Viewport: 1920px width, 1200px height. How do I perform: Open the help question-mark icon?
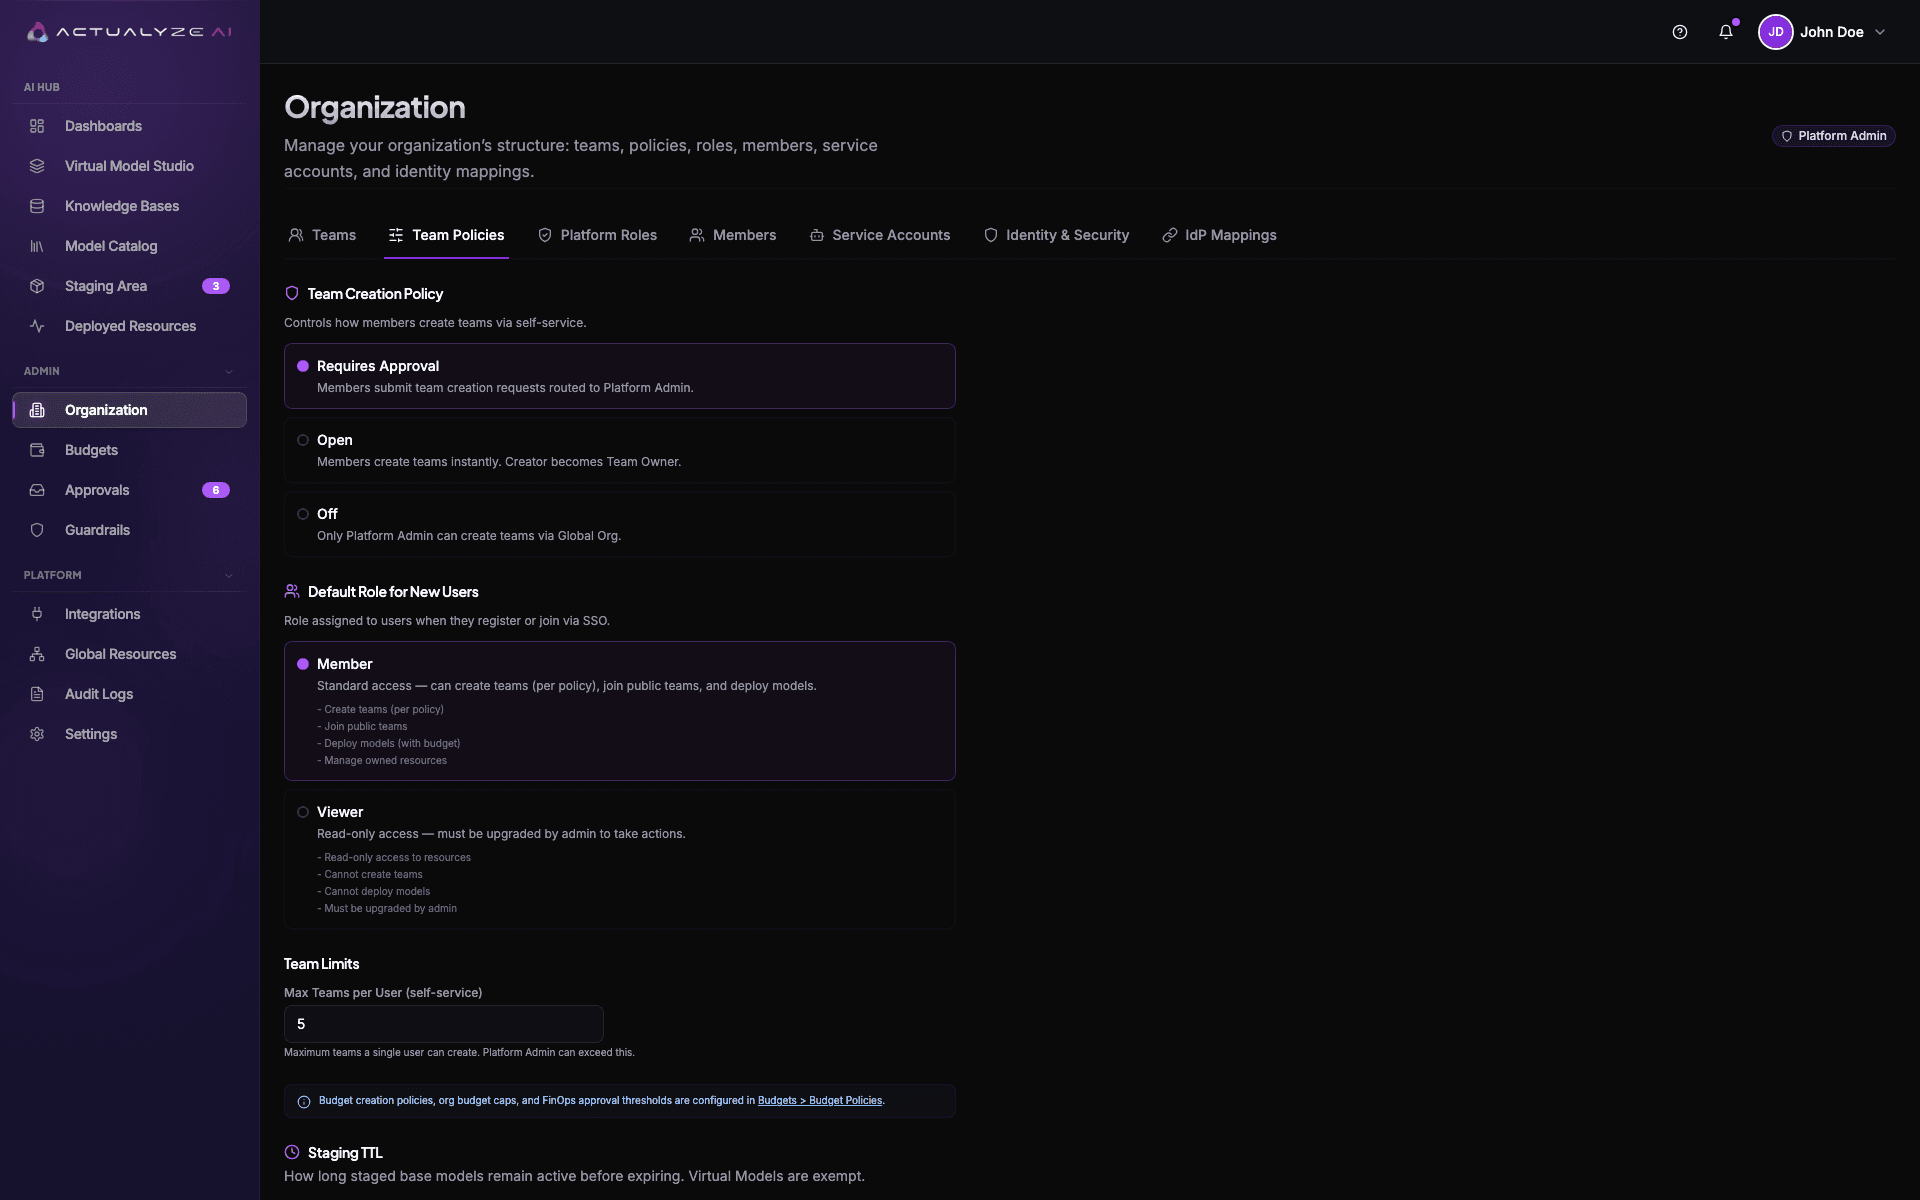click(x=1680, y=32)
